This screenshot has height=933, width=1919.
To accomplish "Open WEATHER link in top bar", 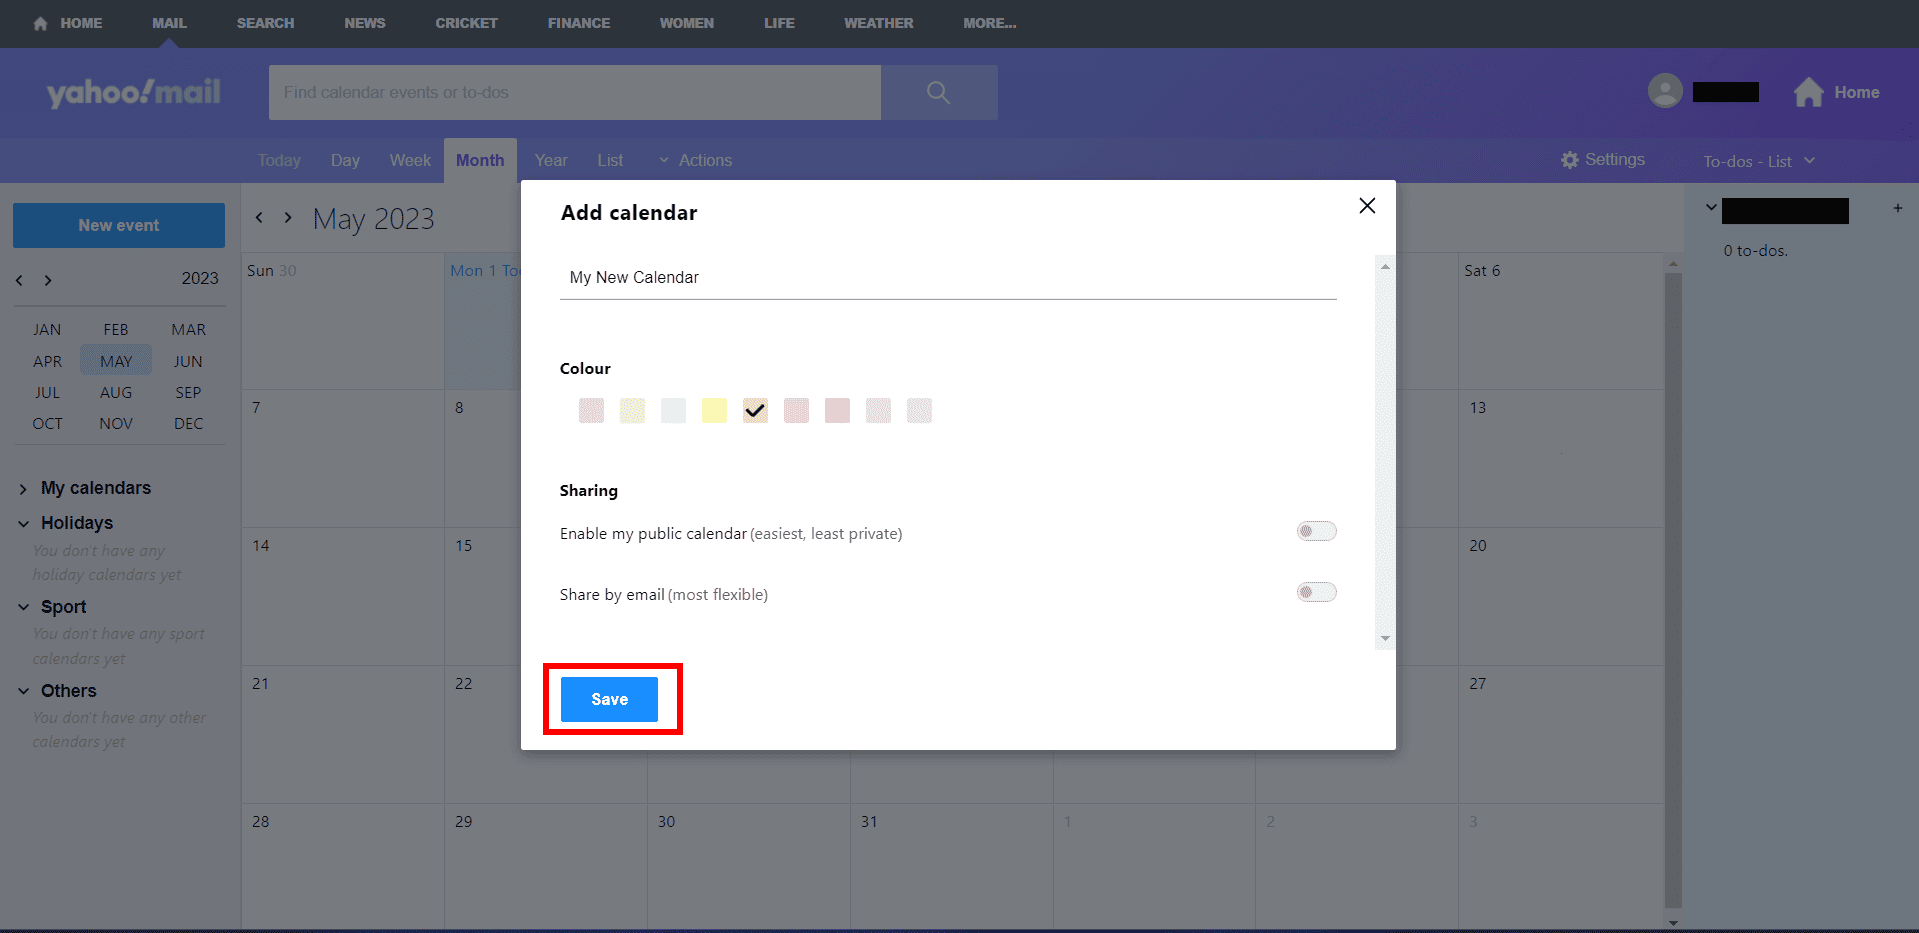I will [879, 23].
